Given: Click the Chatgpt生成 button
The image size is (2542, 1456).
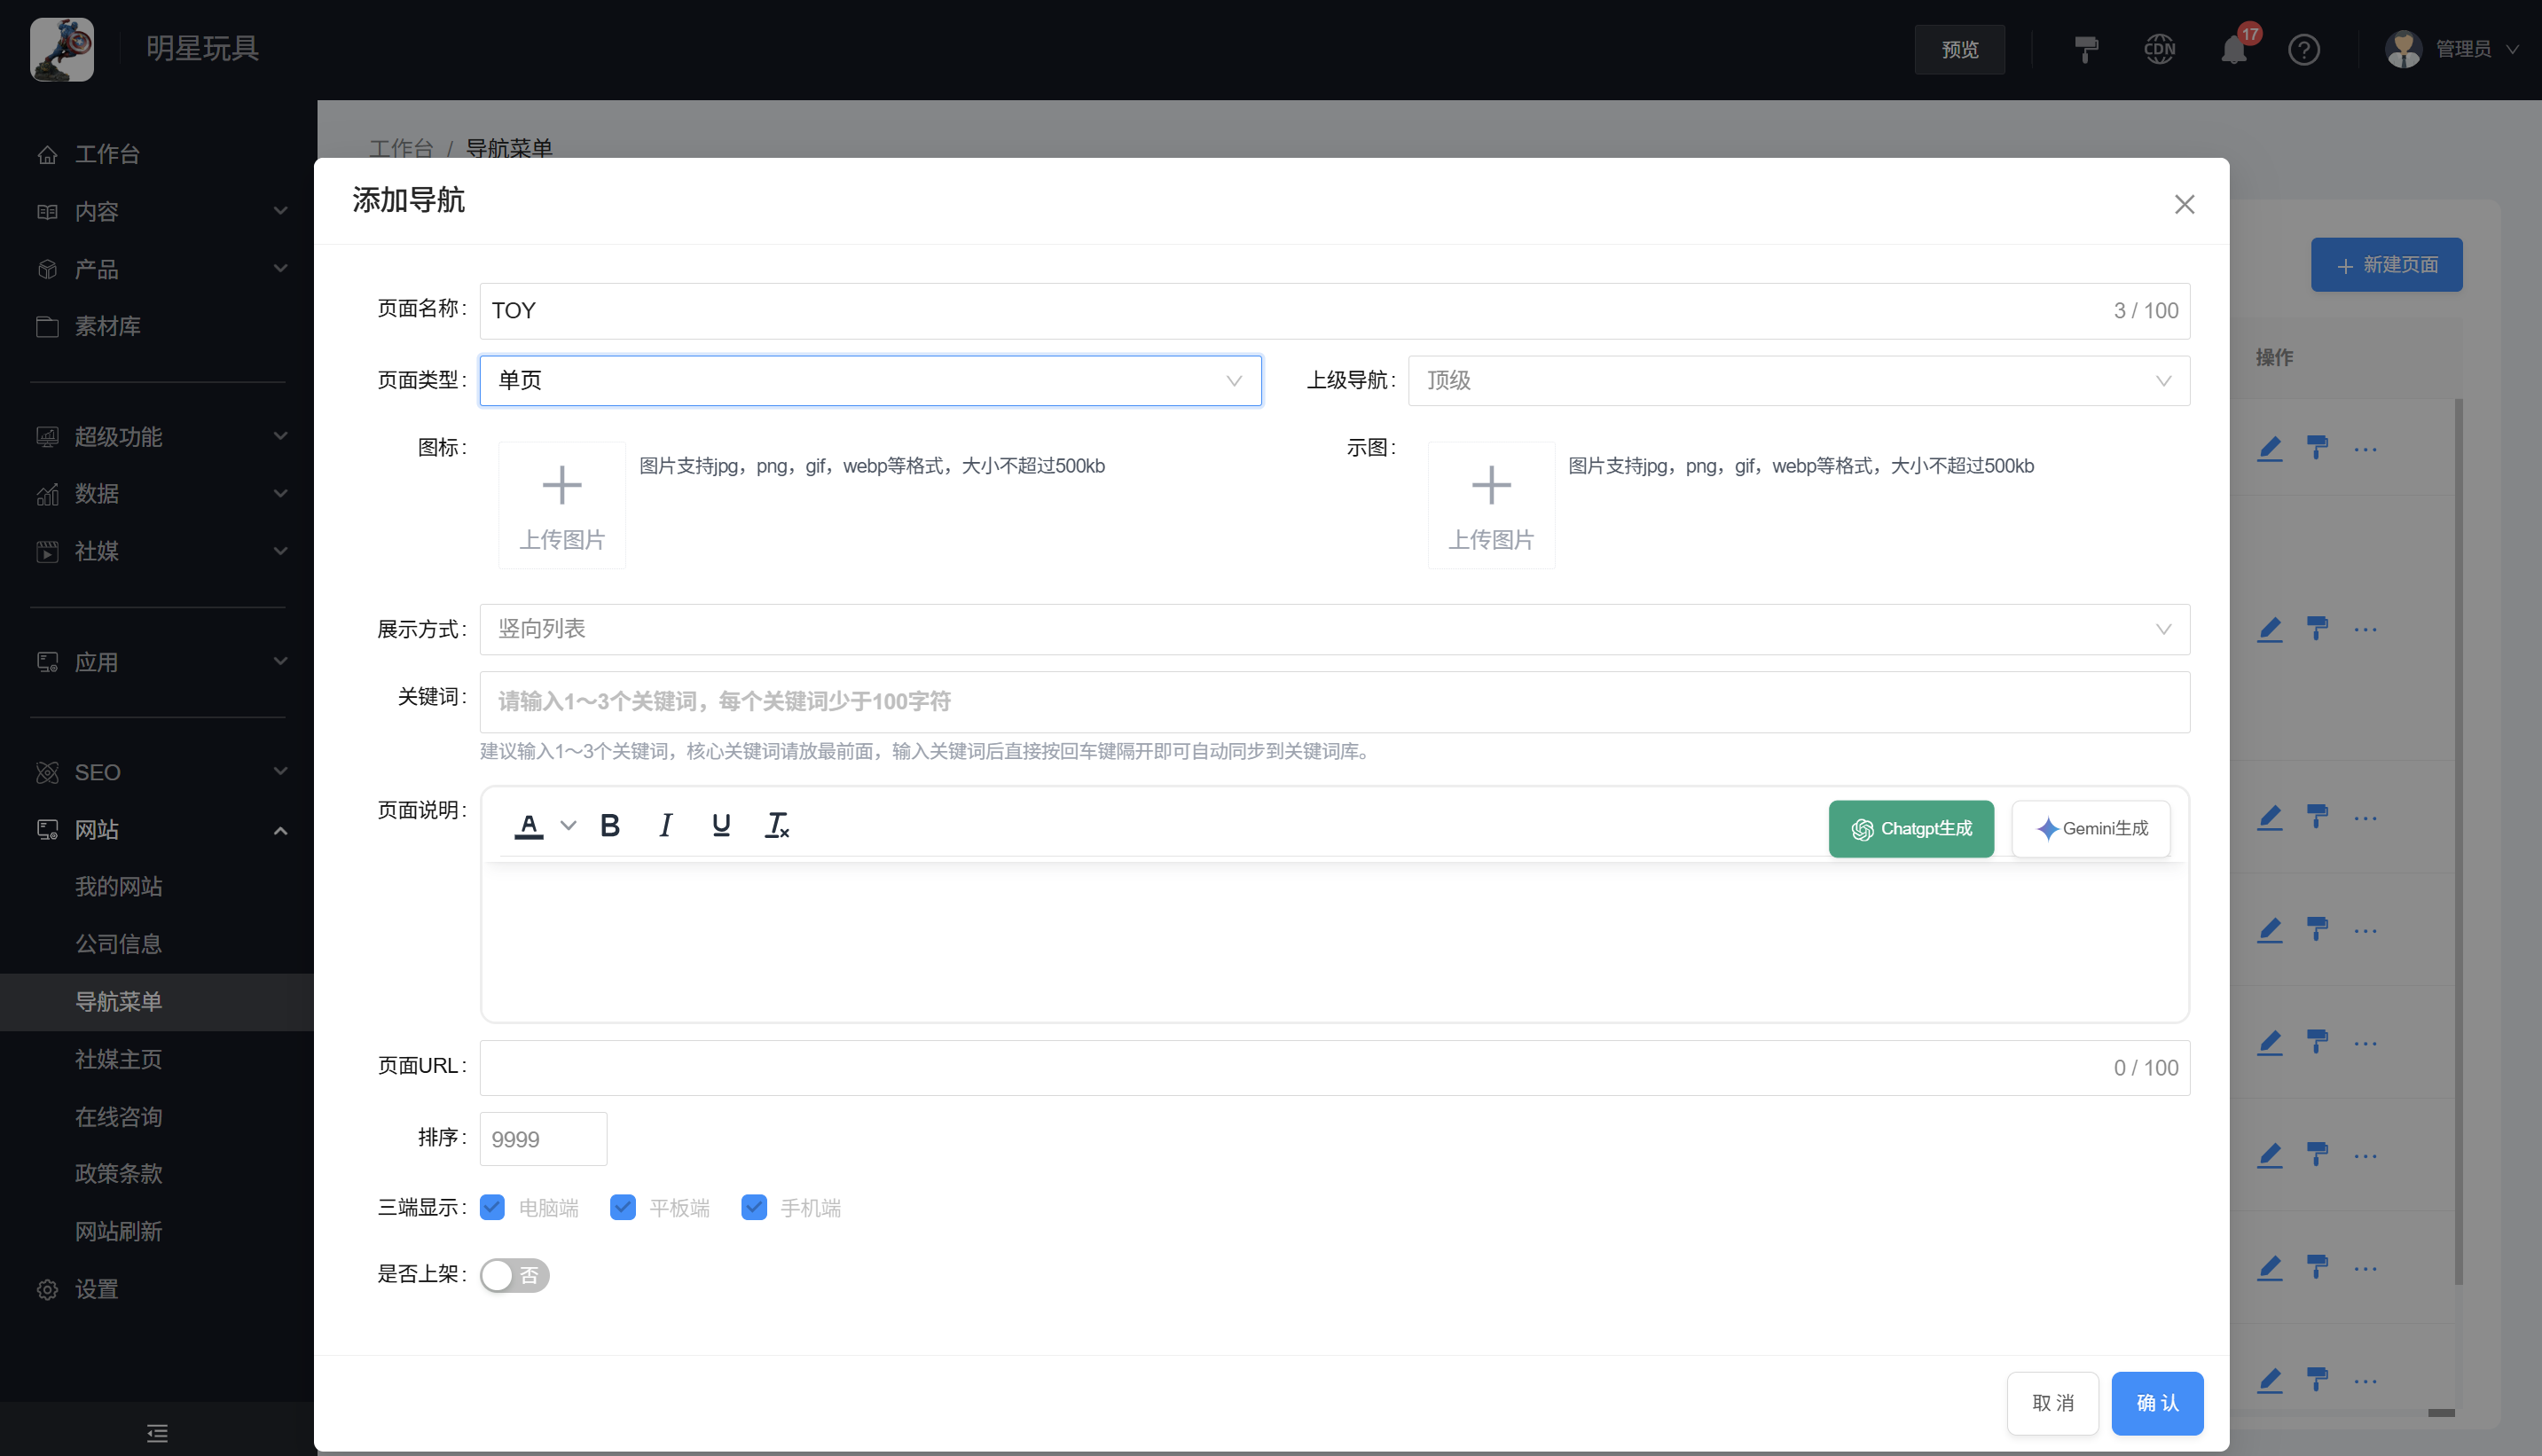Looking at the screenshot, I should coord(1911,829).
